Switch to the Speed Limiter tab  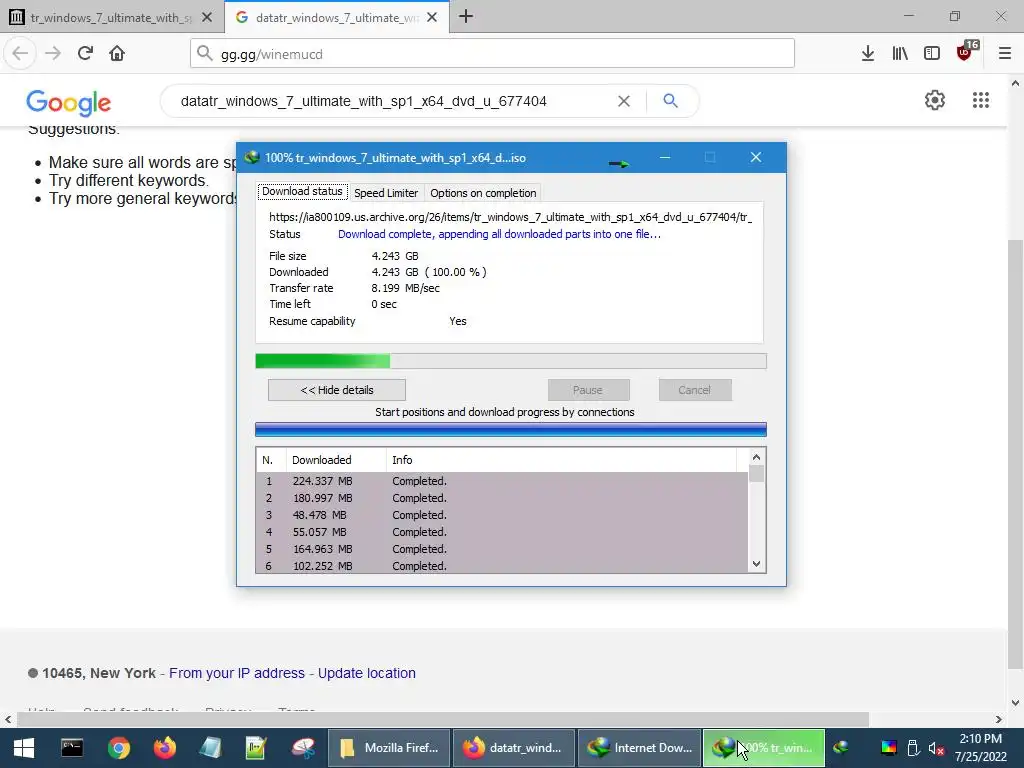point(385,193)
